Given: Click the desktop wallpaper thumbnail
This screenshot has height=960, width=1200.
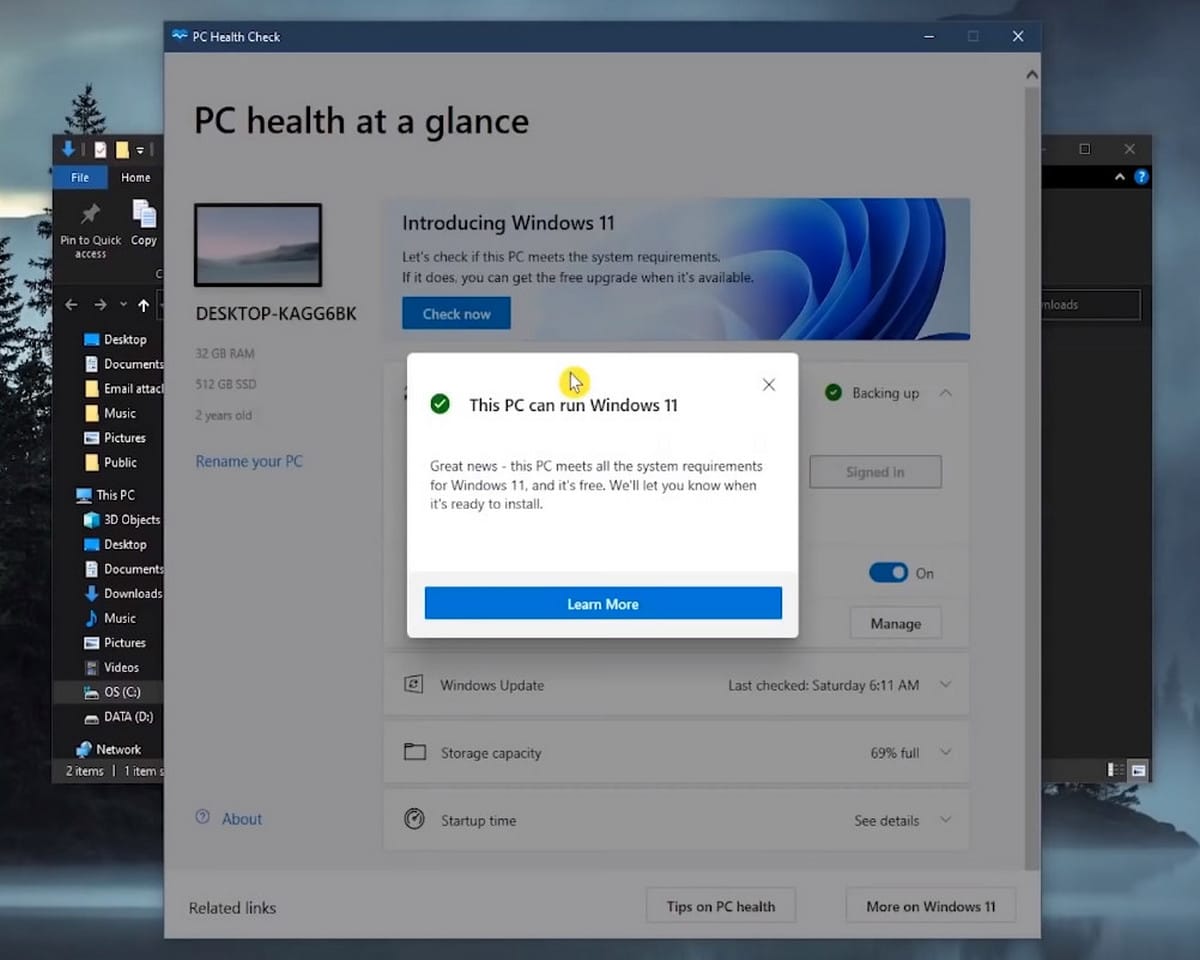Looking at the screenshot, I should point(258,245).
